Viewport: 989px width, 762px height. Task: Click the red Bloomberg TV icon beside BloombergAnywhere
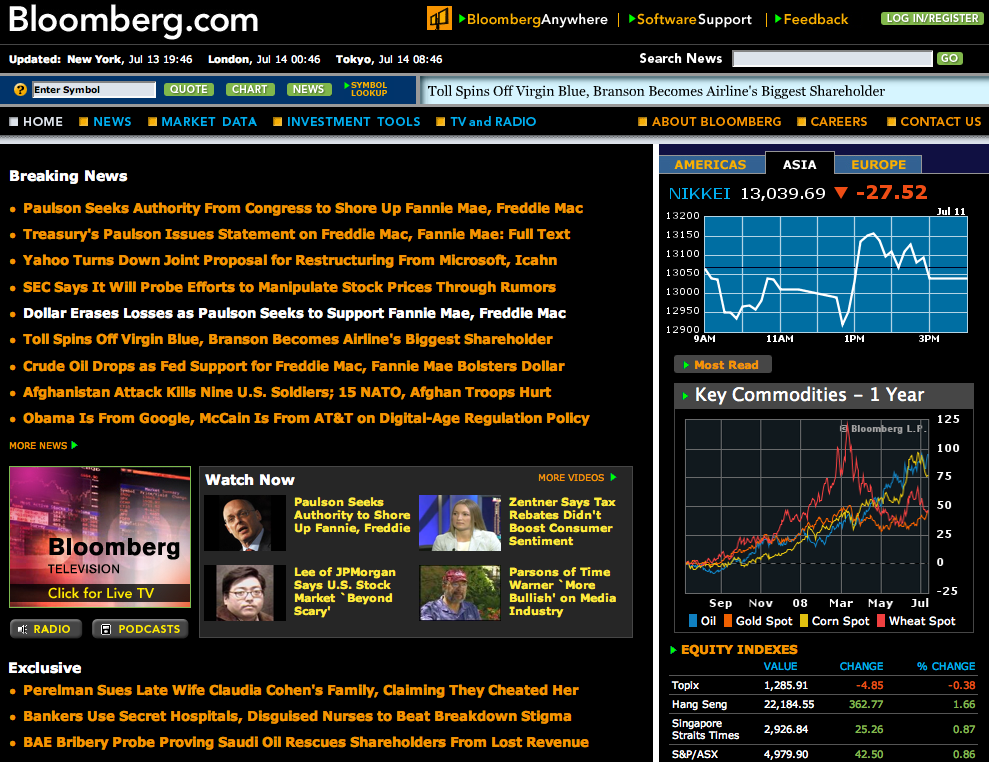click(x=440, y=18)
